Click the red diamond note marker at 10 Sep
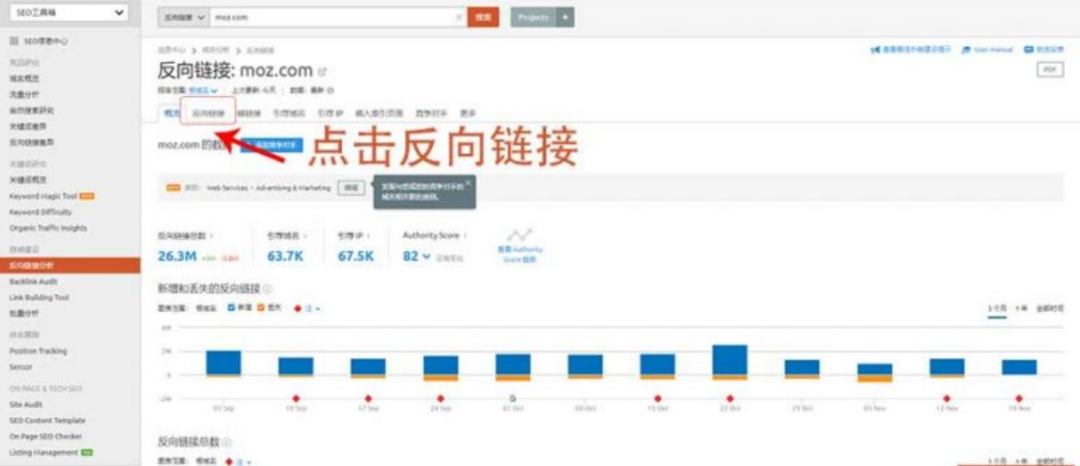The height and width of the screenshot is (466, 1080). [x=295, y=399]
